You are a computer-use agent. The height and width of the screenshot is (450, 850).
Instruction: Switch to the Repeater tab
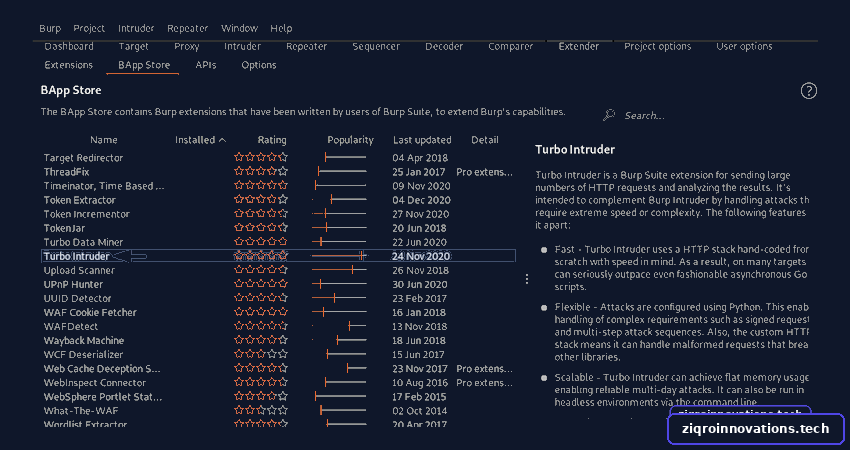pos(306,47)
